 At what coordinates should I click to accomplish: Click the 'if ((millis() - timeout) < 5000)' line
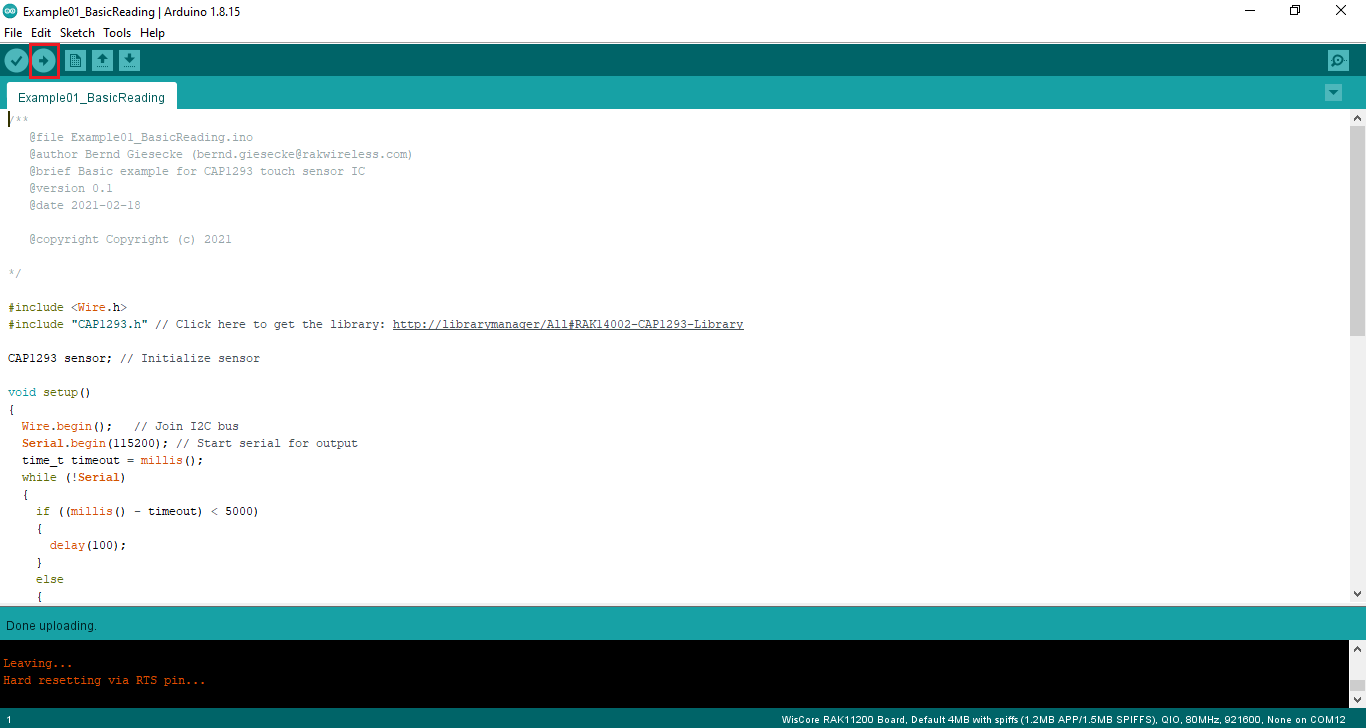pos(147,511)
